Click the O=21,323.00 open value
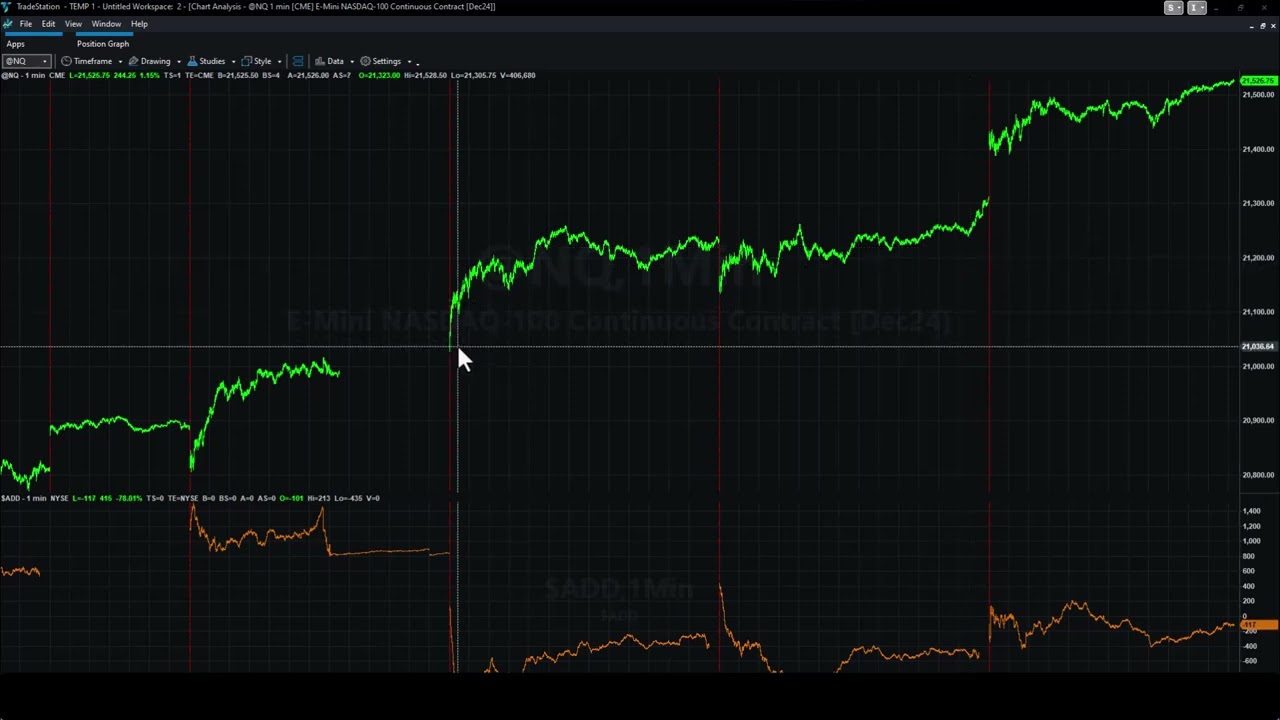Image resolution: width=1280 pixels, height=720 pixels. tap(379, 76)
